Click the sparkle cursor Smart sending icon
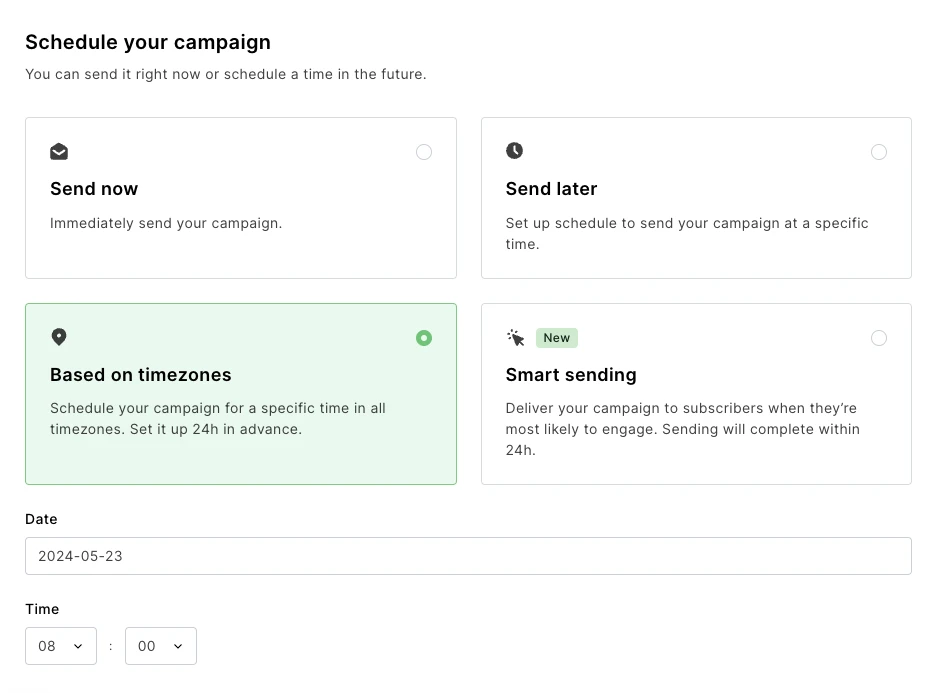The image size is (941, 693). [x=516, y=338]
